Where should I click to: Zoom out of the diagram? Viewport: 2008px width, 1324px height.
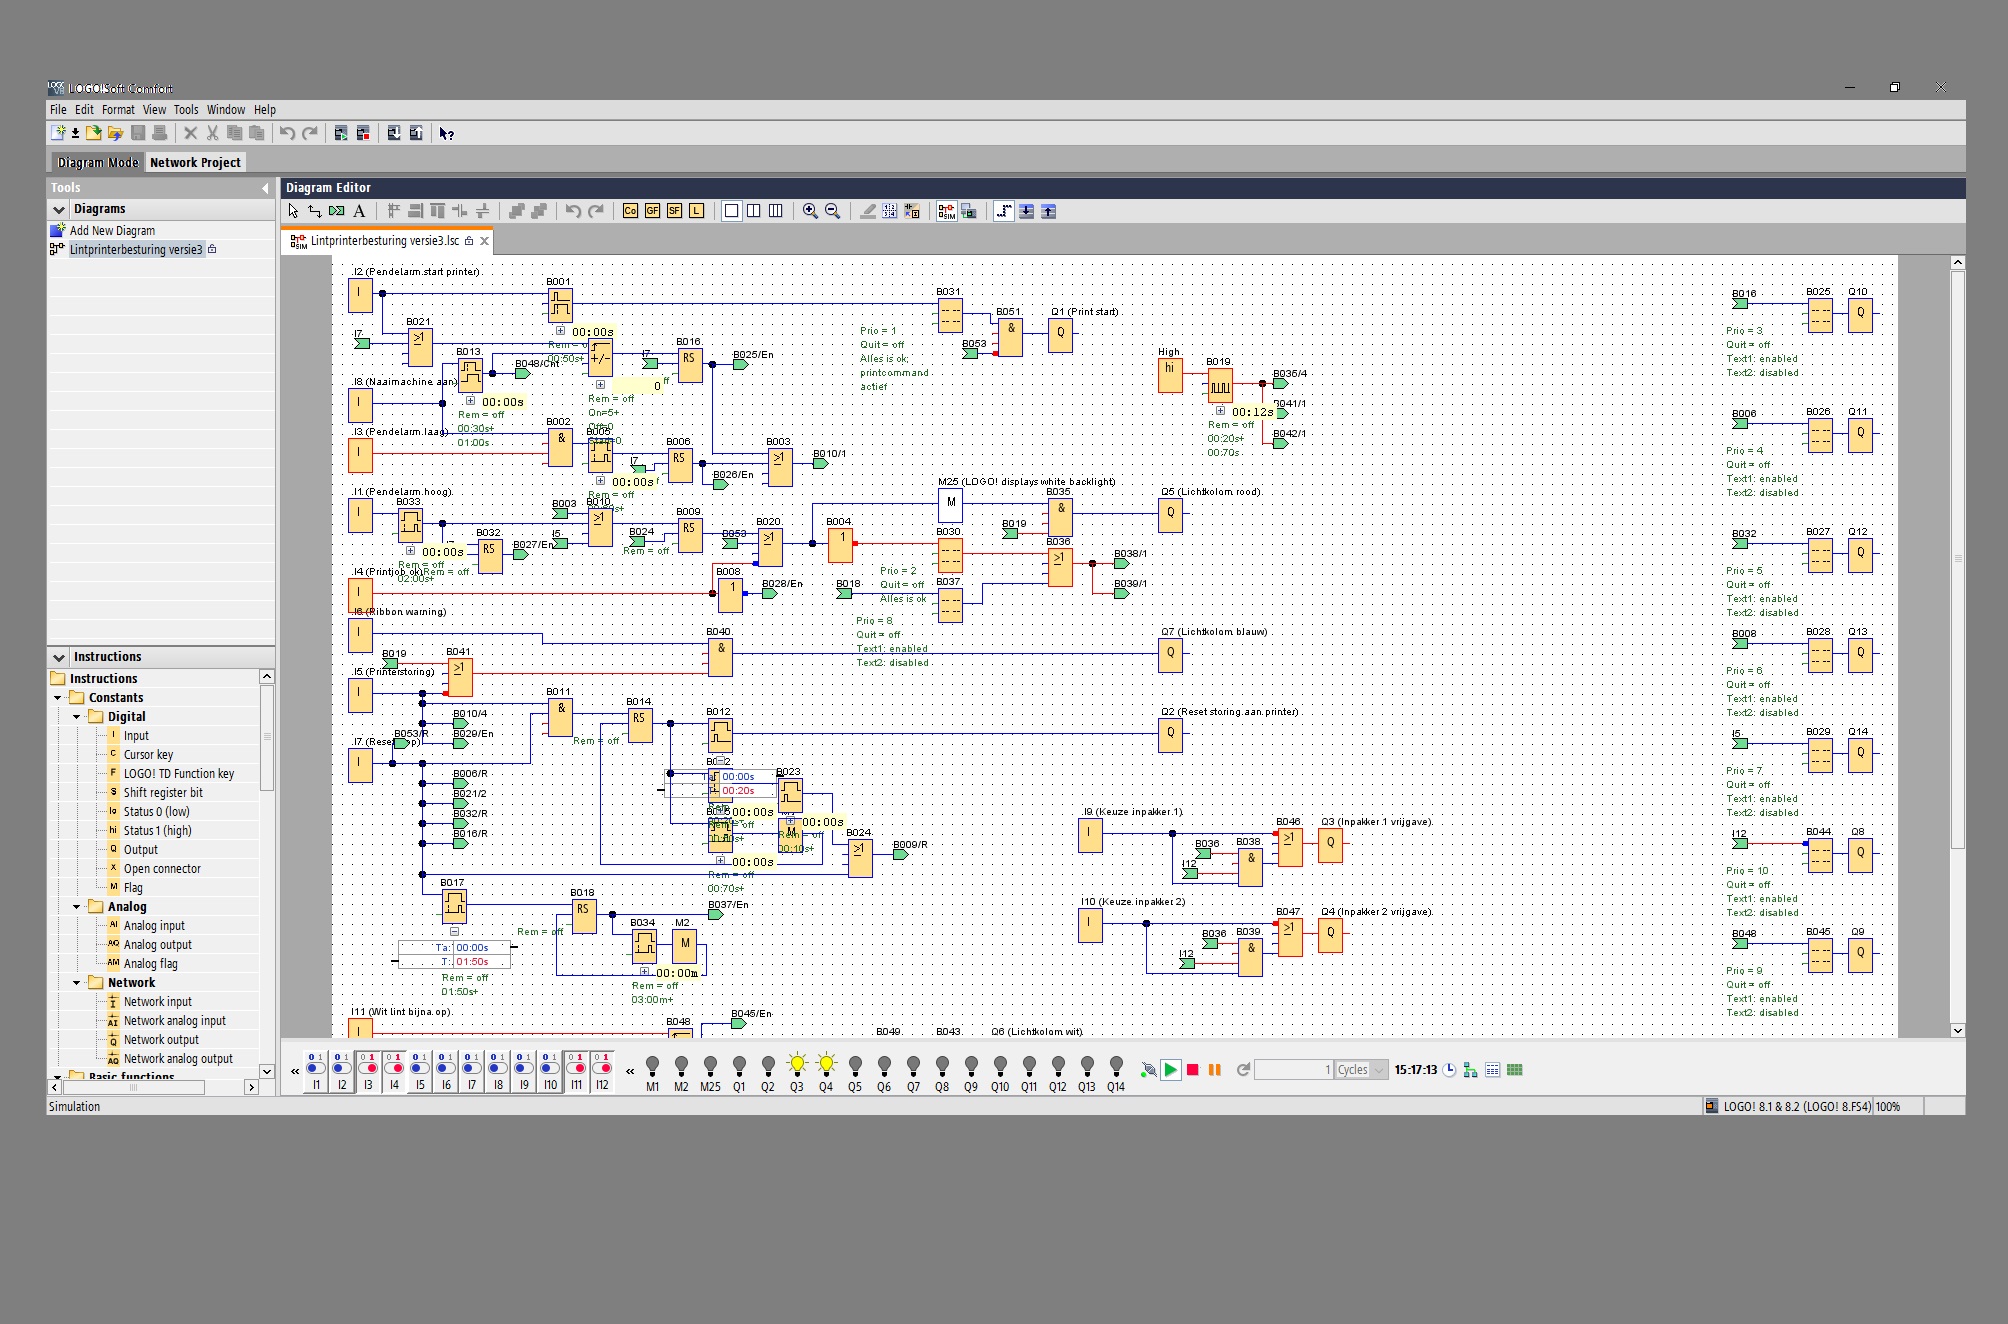point(832,211)
